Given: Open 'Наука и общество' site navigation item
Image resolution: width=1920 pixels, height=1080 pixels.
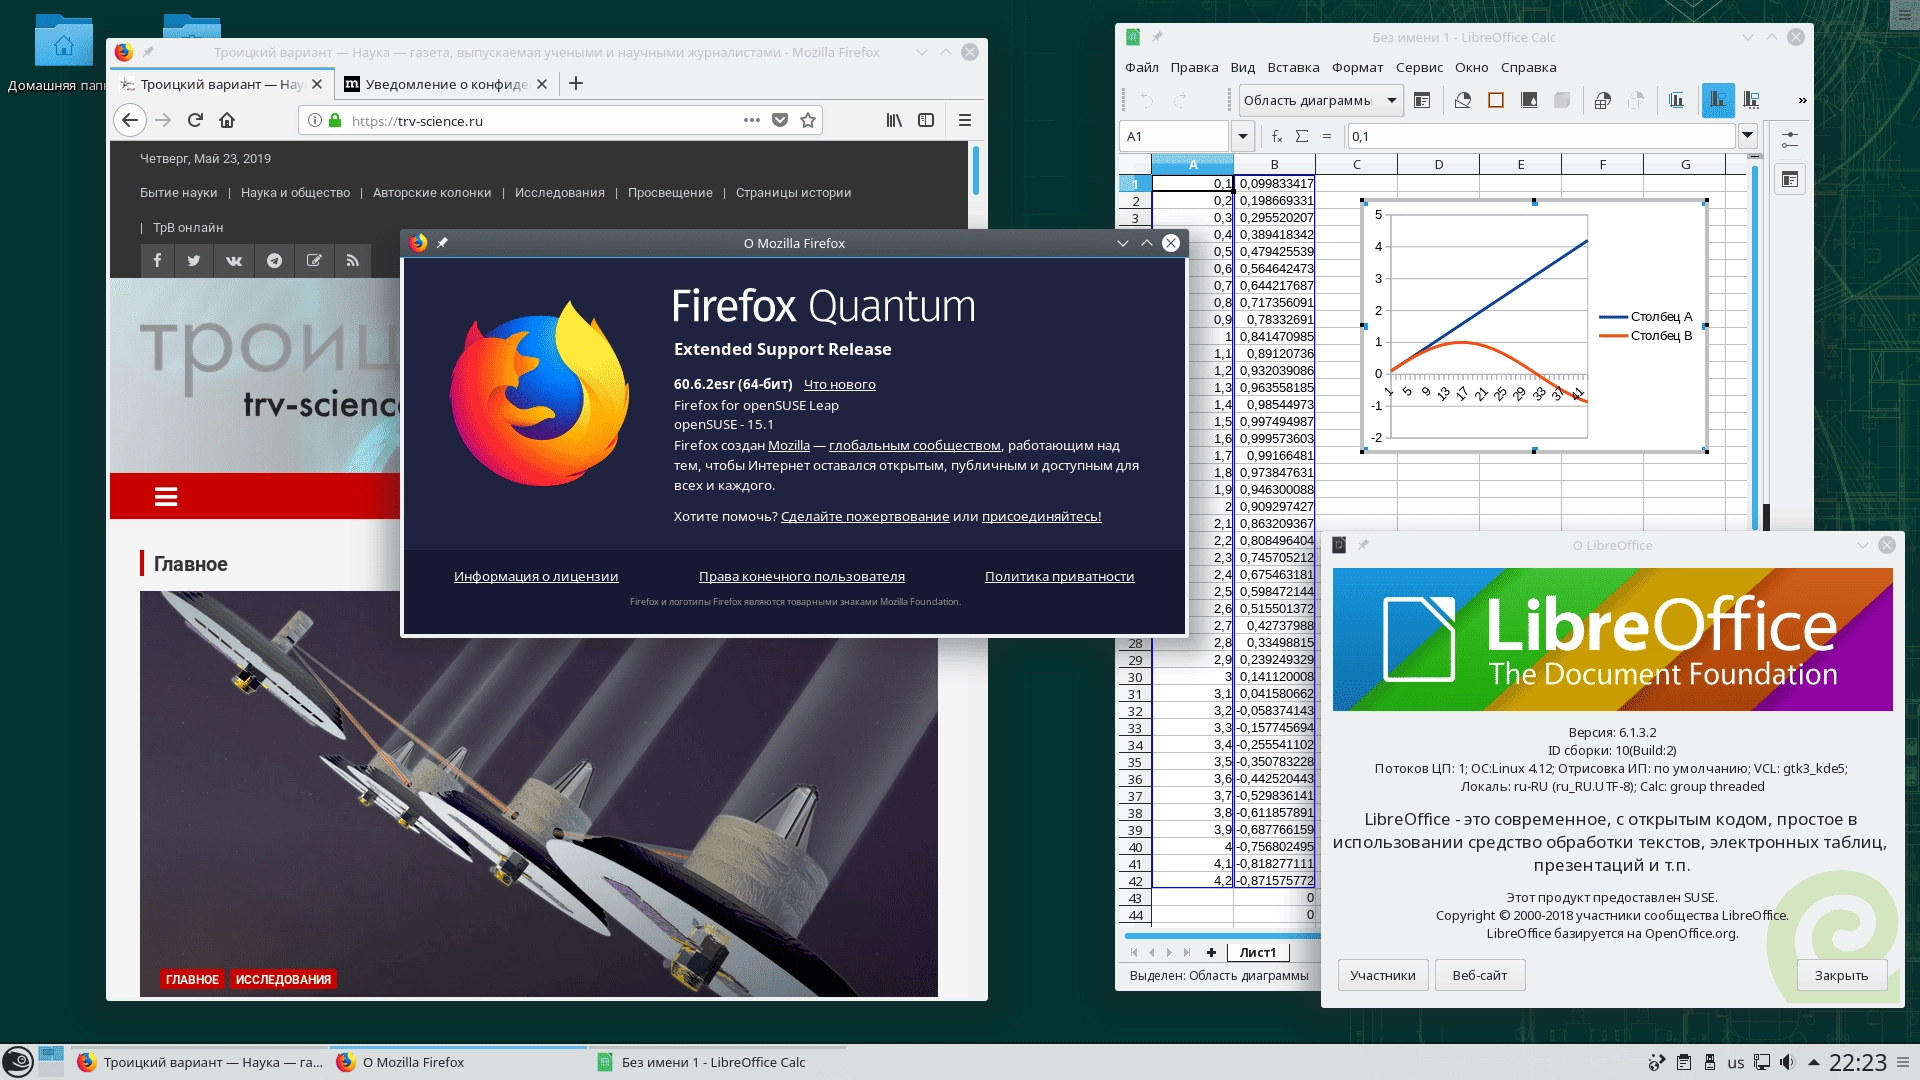Looking at the screenshot, I should 295,193.
